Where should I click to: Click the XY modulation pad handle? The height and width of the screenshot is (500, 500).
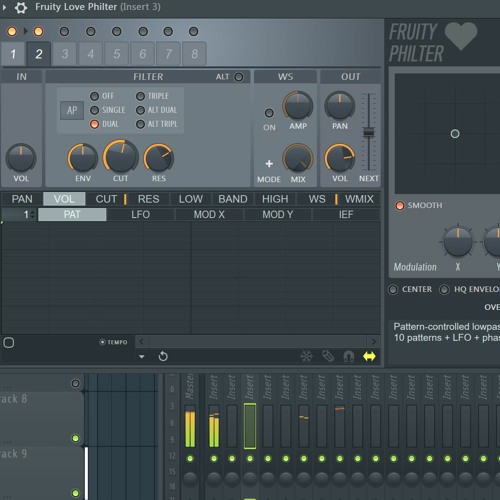pos(455,134)
